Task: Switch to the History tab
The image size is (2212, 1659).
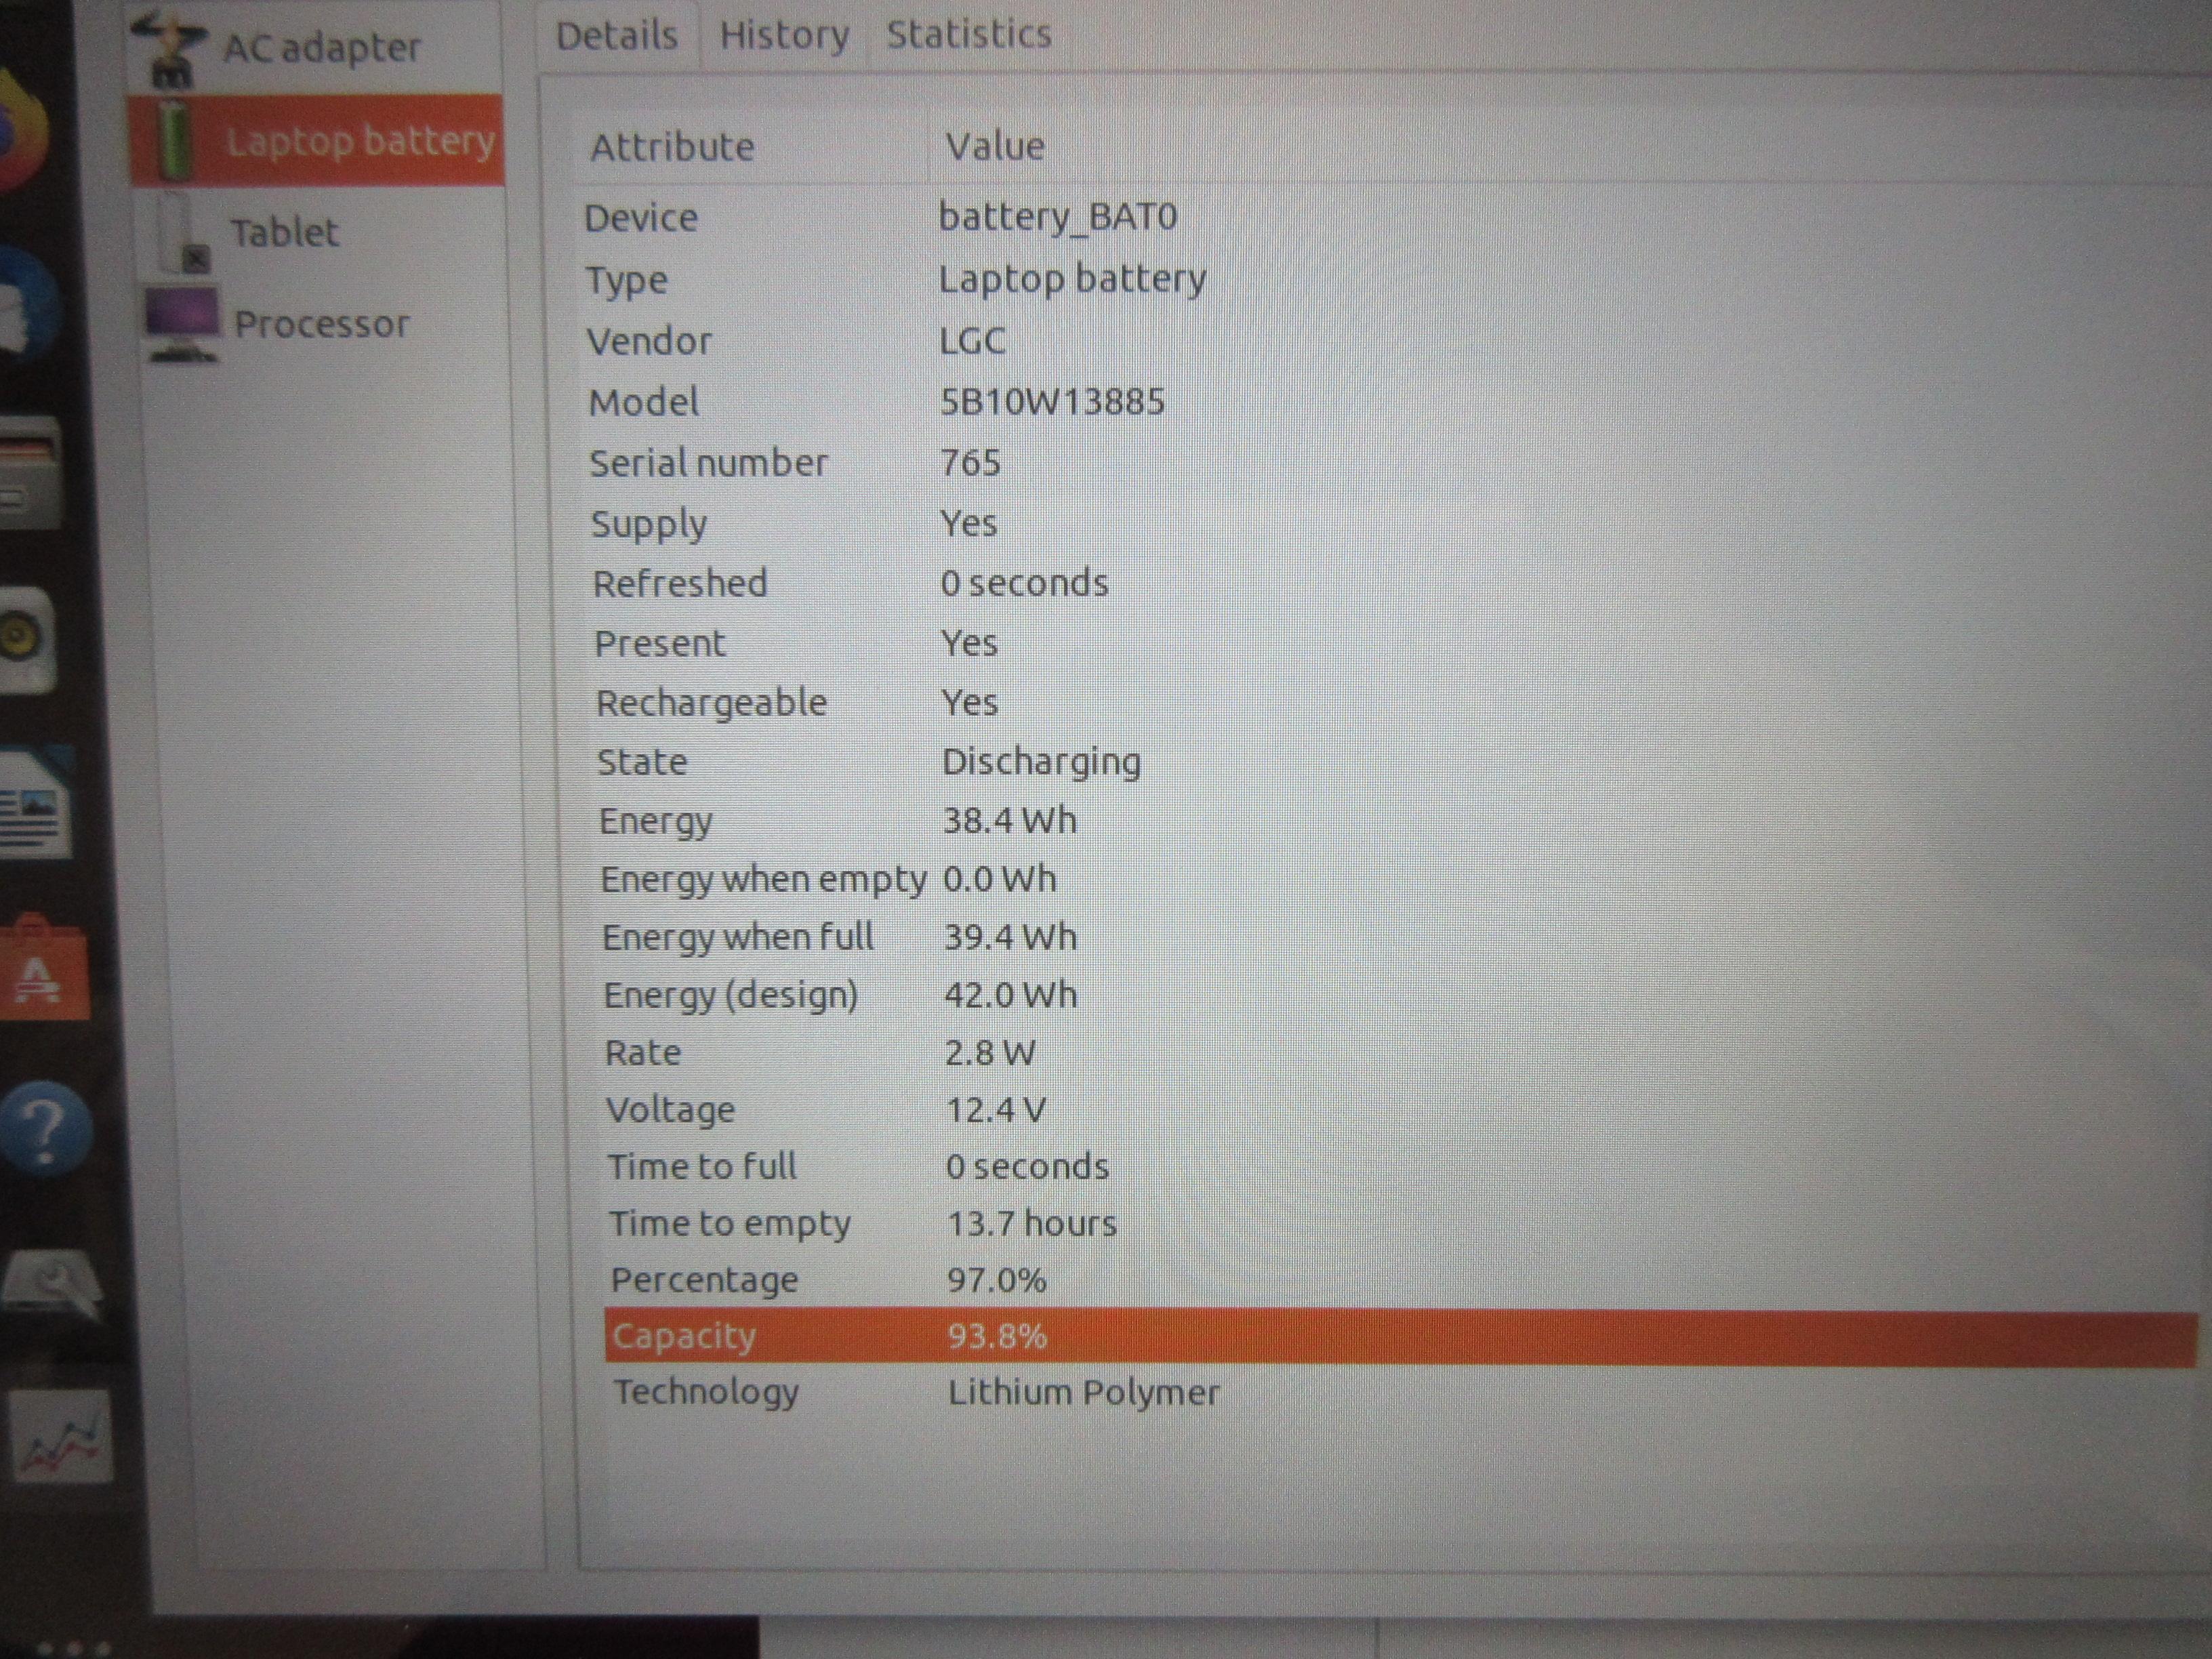Action: click(x=784, y=36)
